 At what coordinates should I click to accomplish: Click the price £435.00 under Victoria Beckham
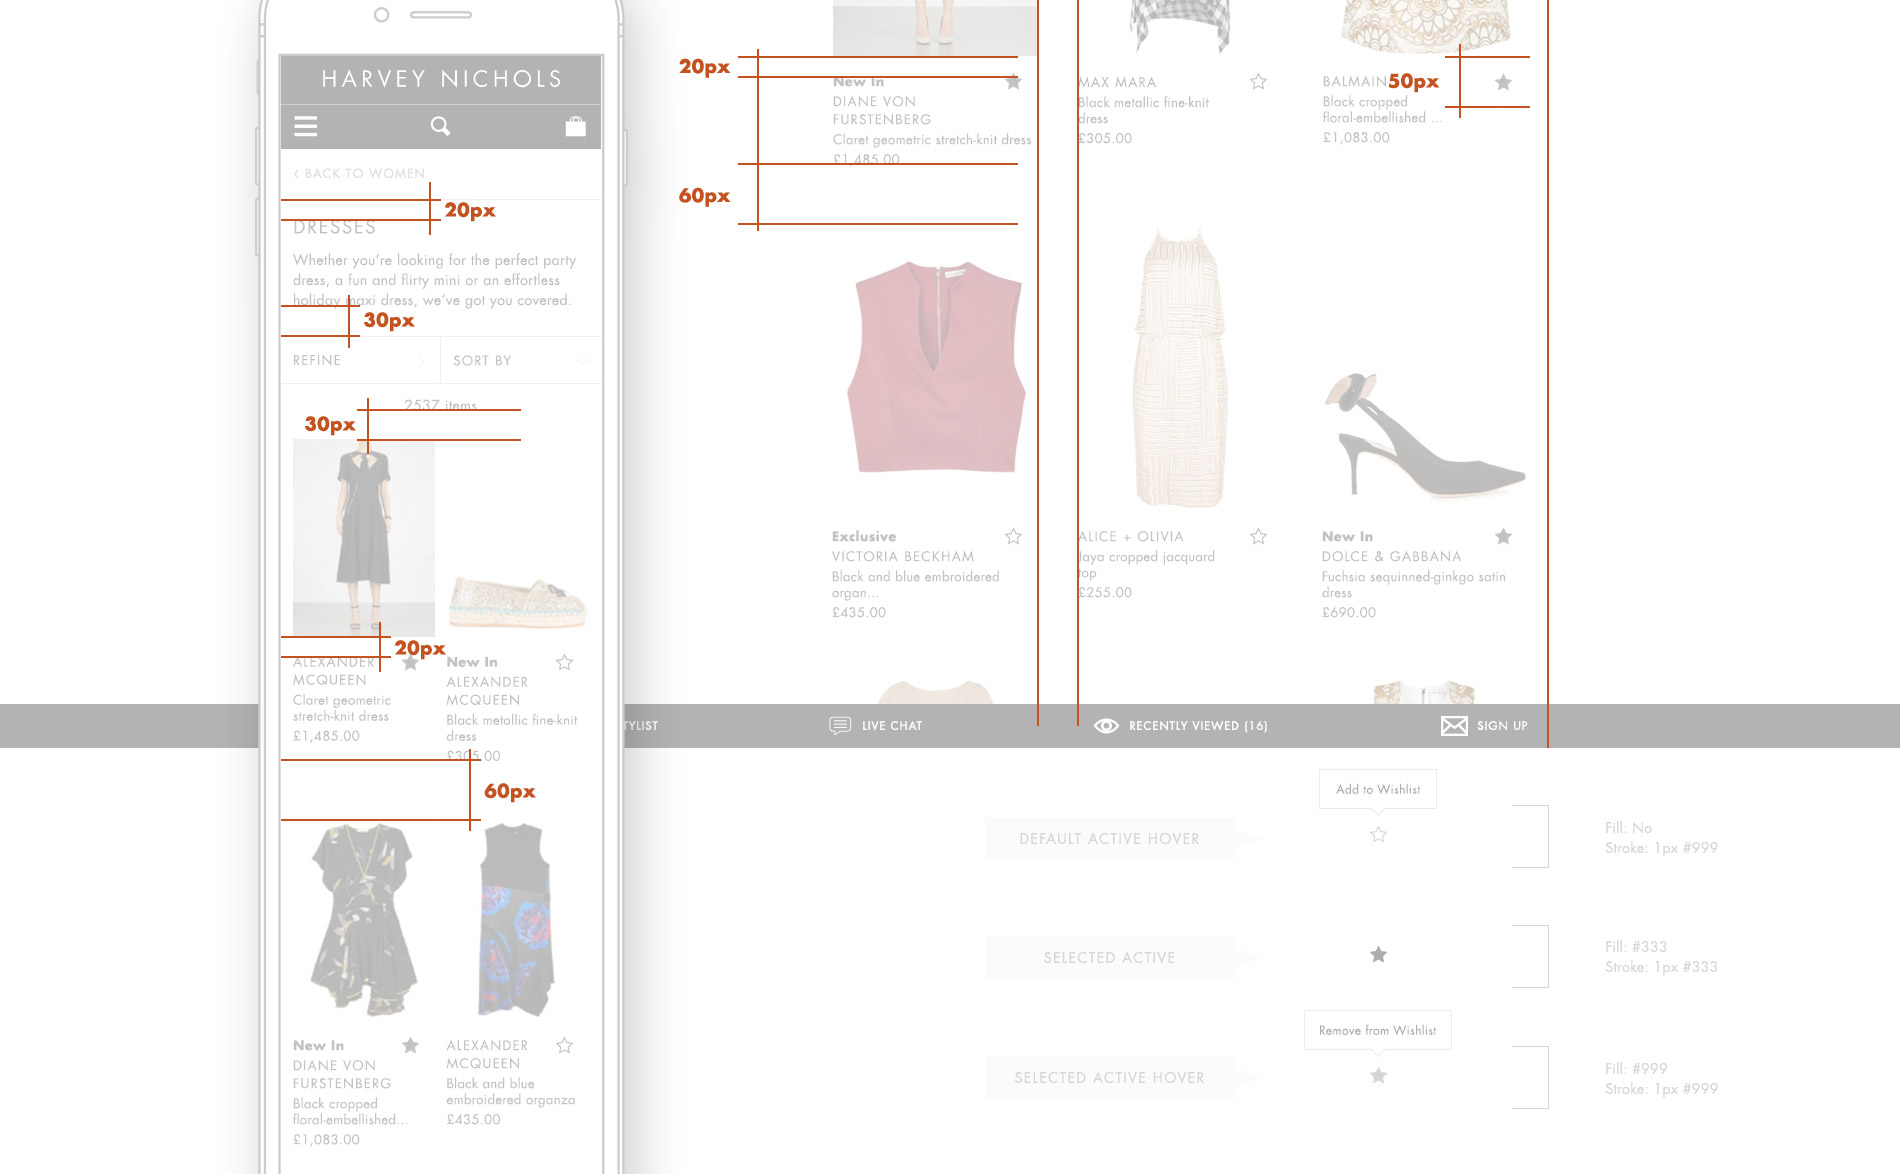tap(859, 612)
